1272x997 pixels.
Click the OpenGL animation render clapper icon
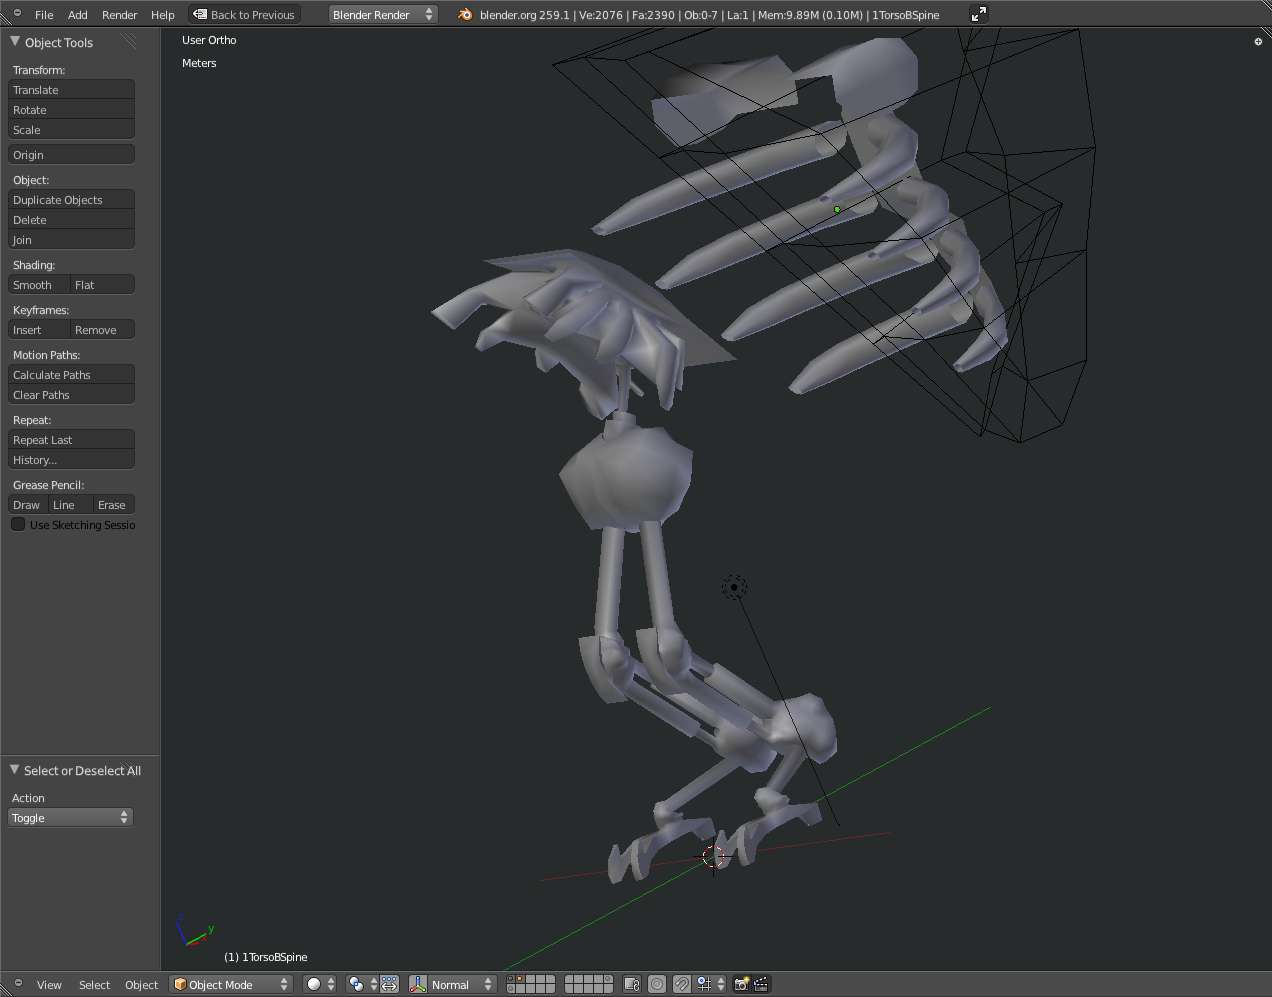[761, 985]
